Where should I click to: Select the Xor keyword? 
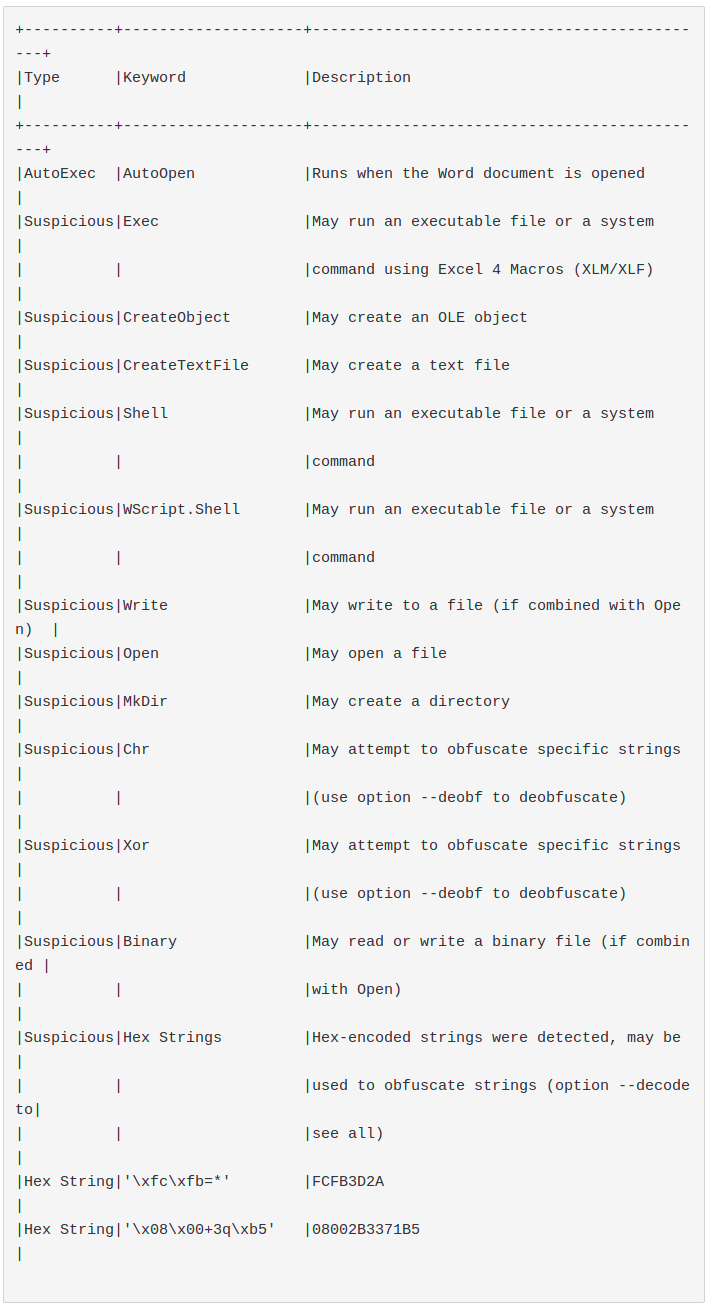tap(136, 846)
